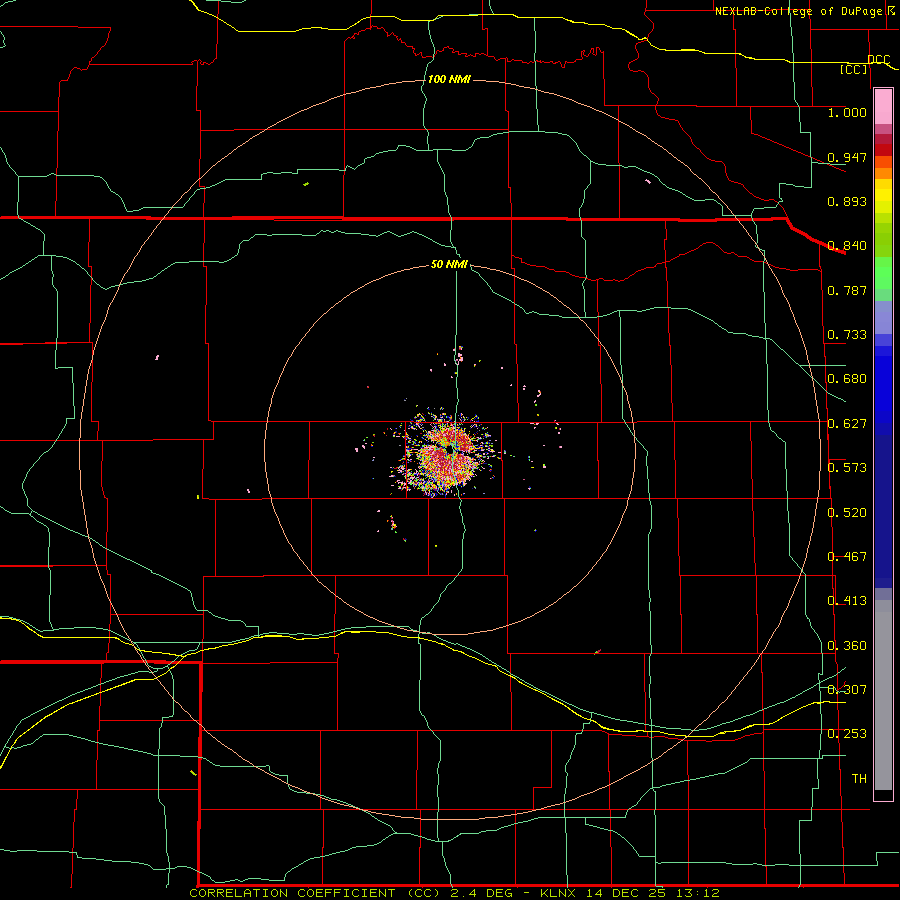Click the 0.520 color scale label
The width and height of the screenshot is (900, 900).
(847, 513)
